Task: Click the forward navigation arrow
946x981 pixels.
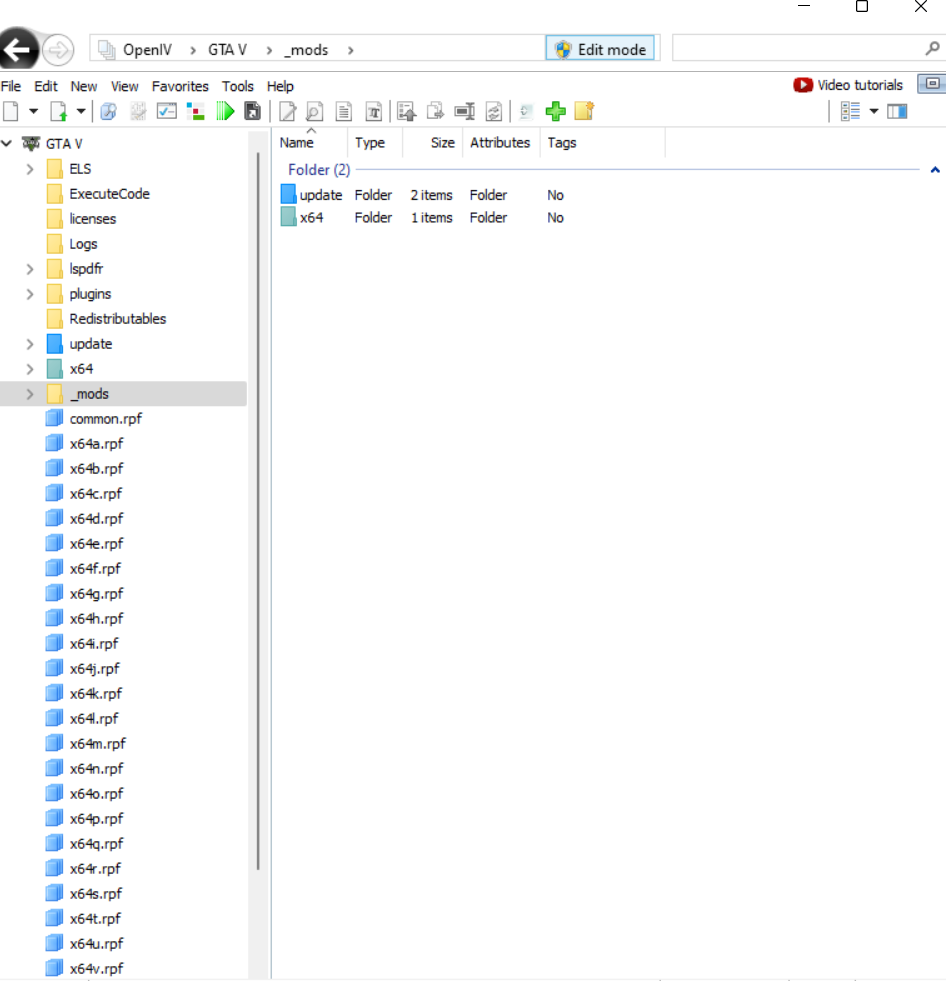Action: pyautogui.click(x=58, y=49)
